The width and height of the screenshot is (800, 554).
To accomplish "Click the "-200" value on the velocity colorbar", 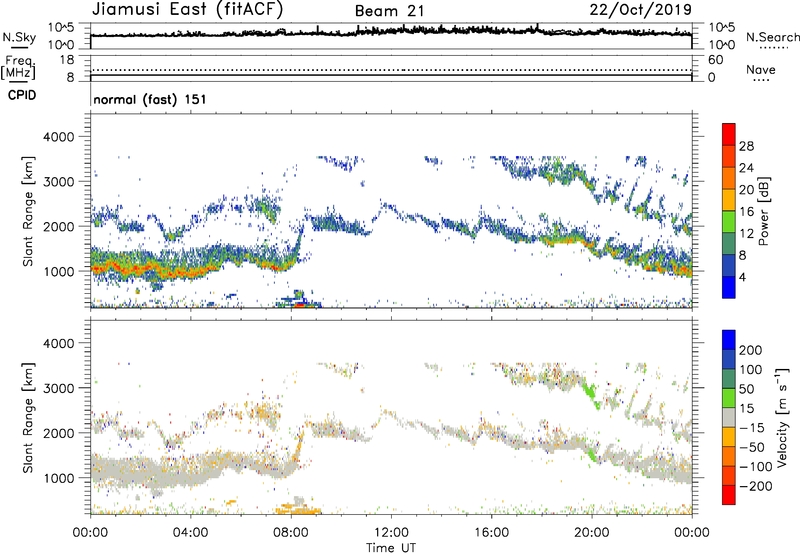I will 755,486.
